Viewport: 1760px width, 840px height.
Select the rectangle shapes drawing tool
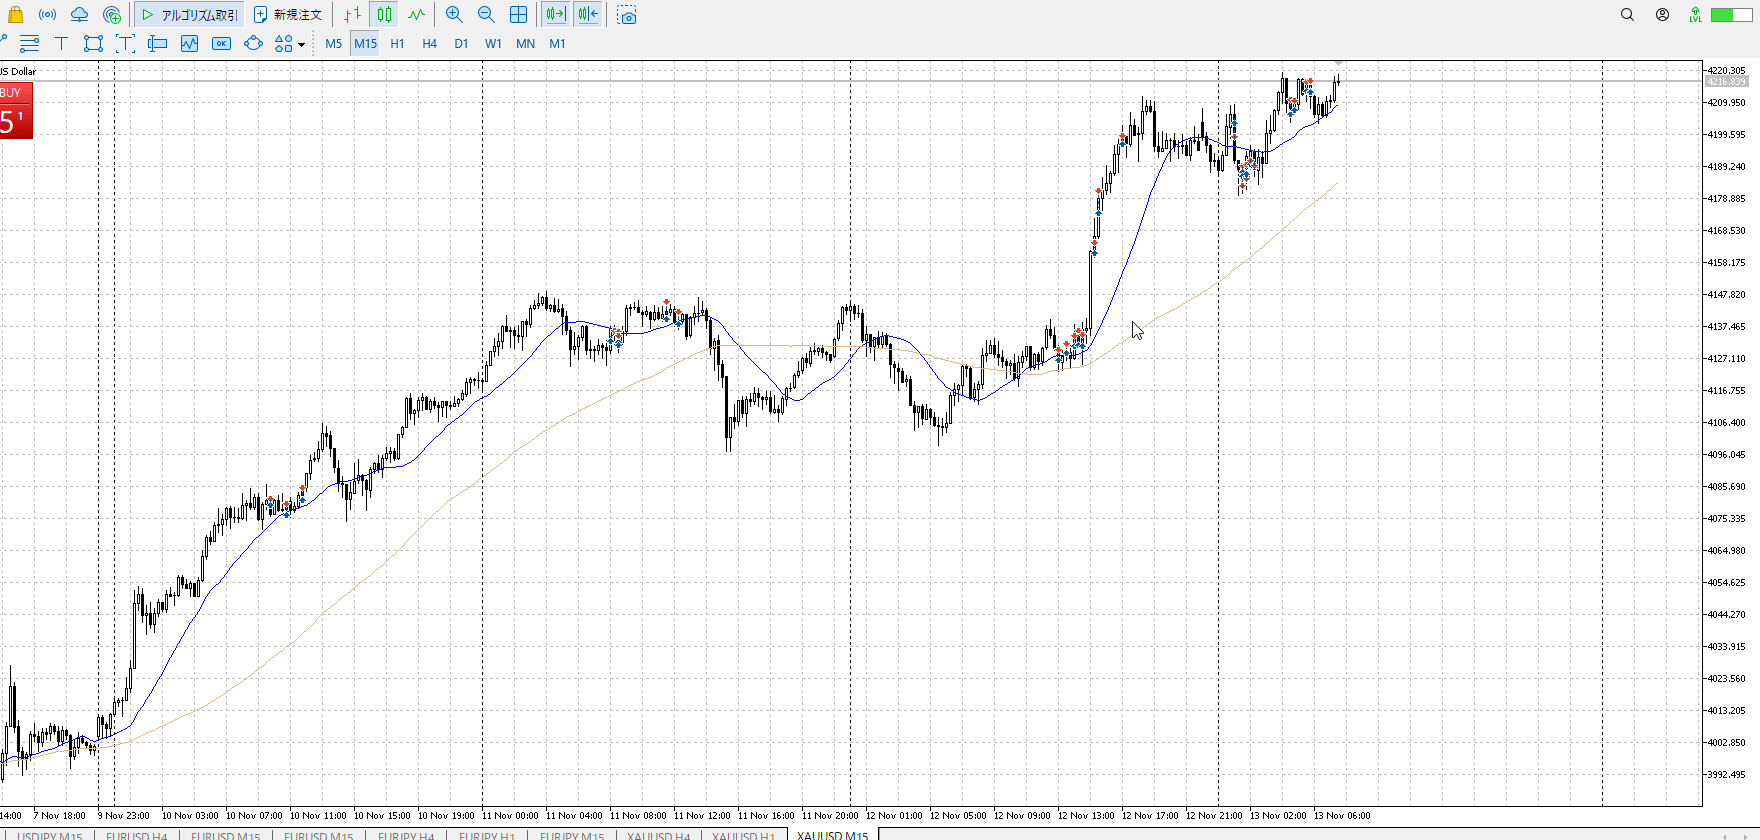pos(93,43)
